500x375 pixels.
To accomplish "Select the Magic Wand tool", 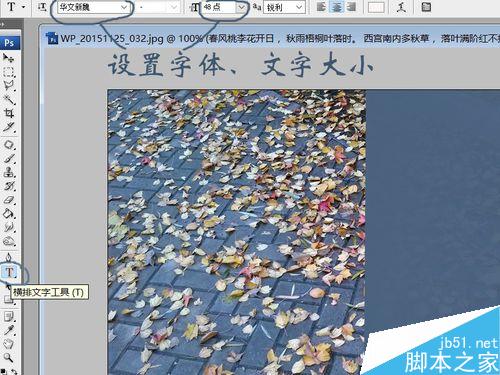I will tap(9, 99).
